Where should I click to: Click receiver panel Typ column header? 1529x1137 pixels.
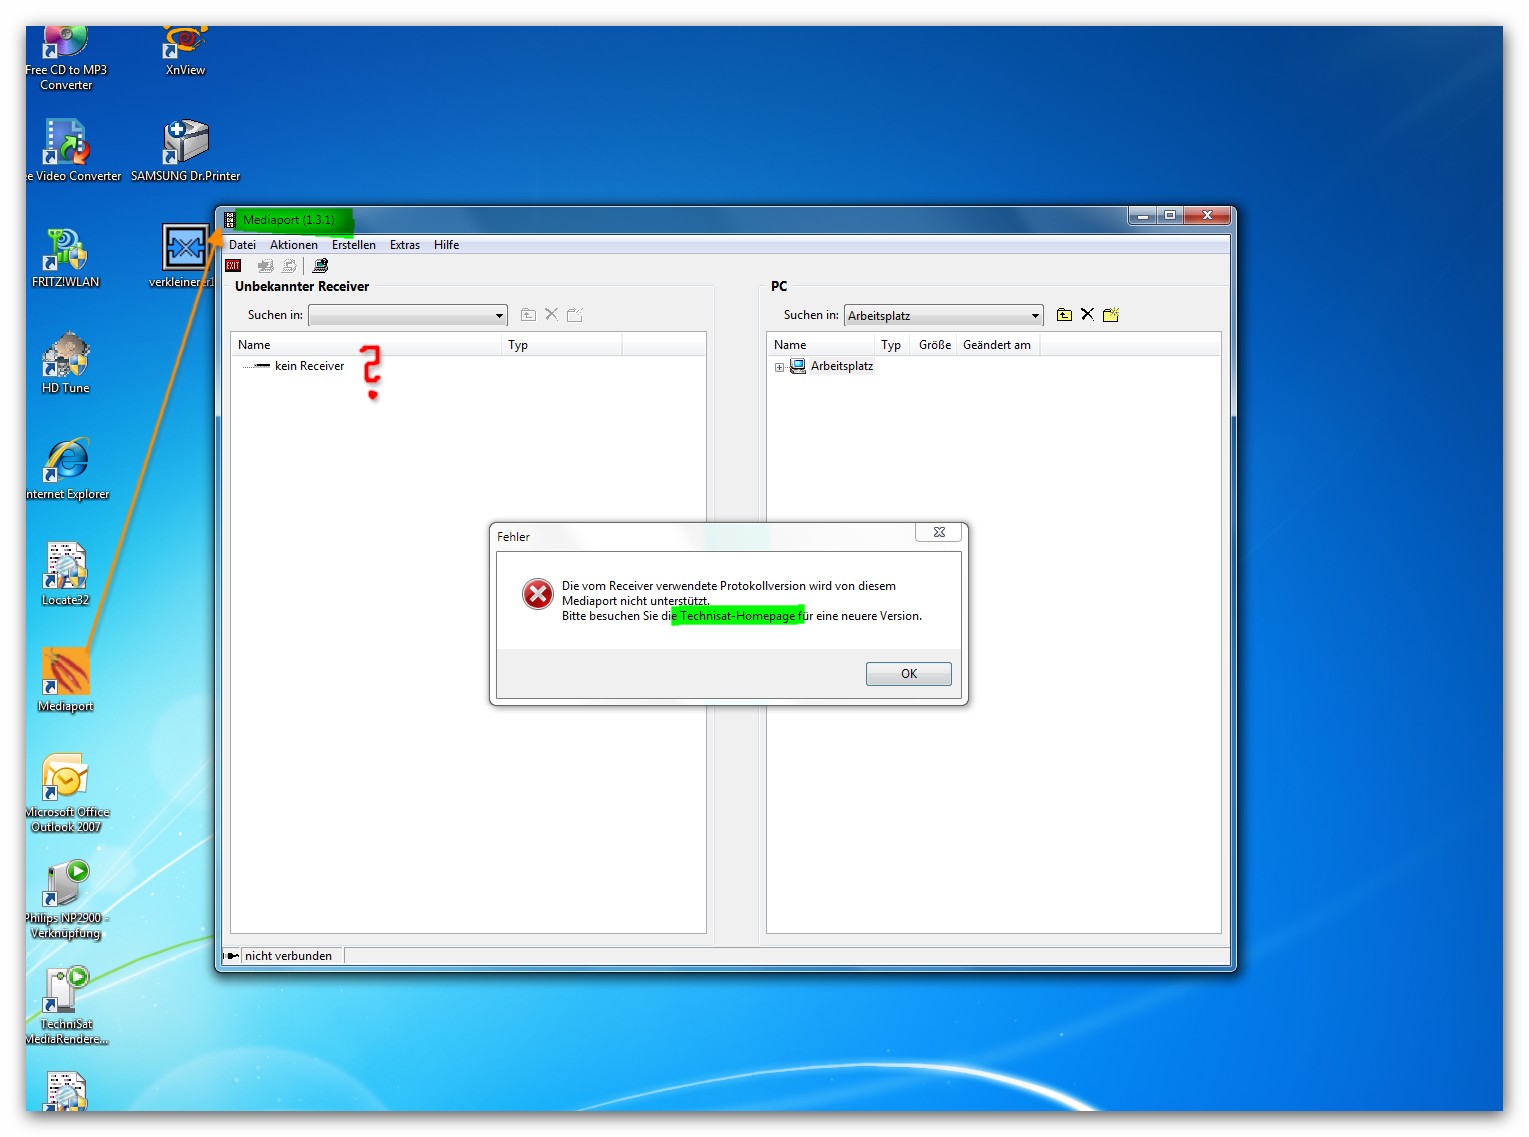(x=562, y=345)
